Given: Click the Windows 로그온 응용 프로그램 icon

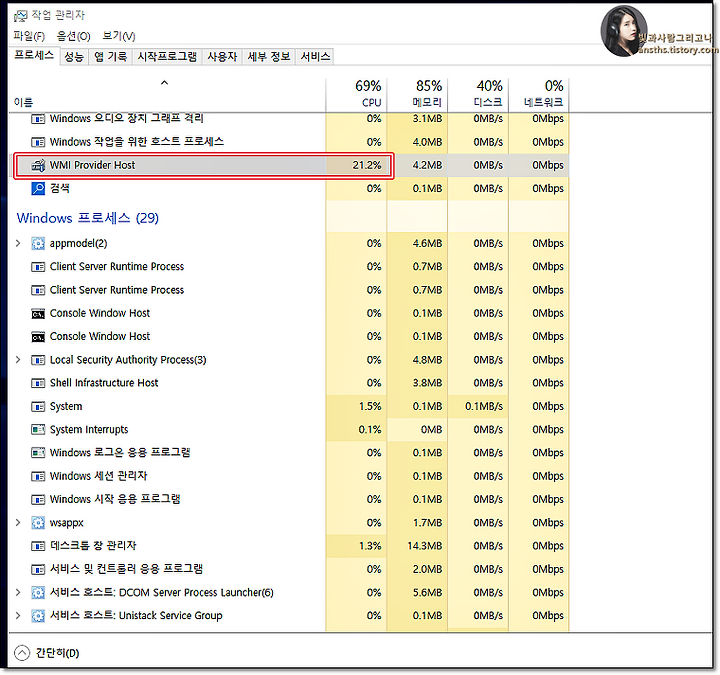Looking at the screenshot, I should [x=38, y=453].
